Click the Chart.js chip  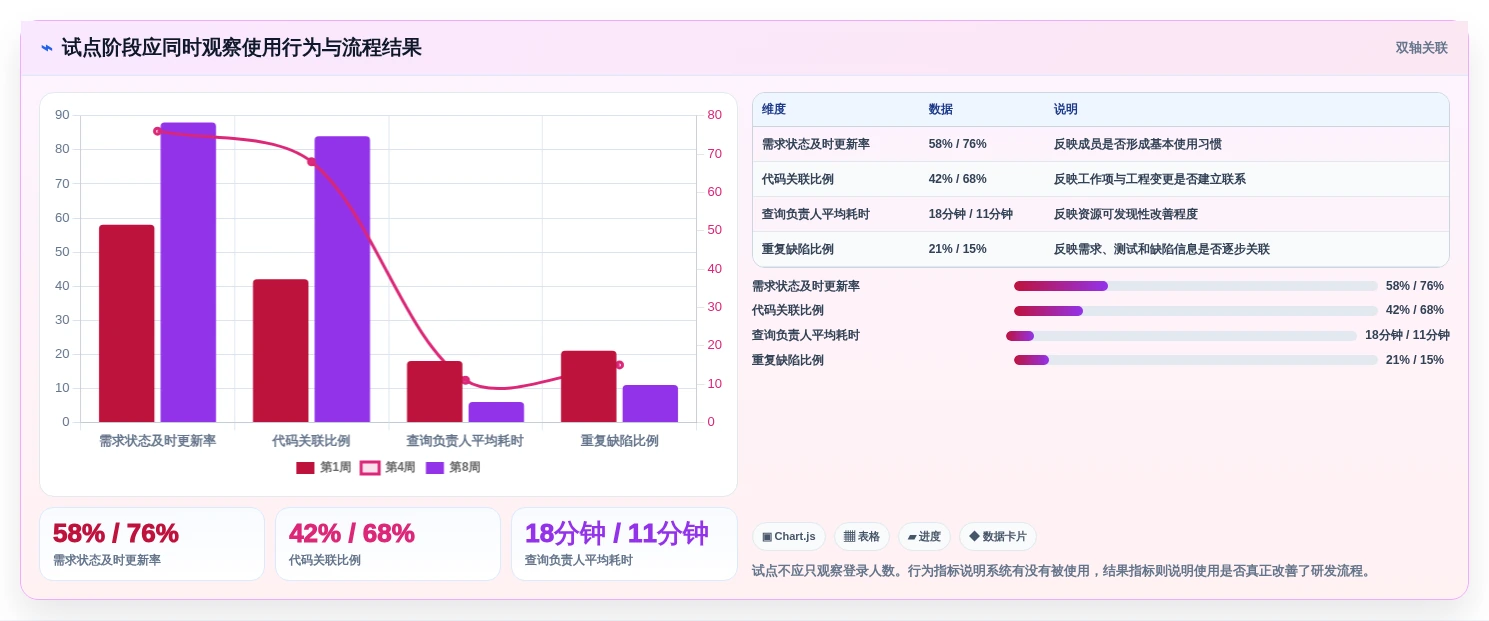click(x=789, y=536)
